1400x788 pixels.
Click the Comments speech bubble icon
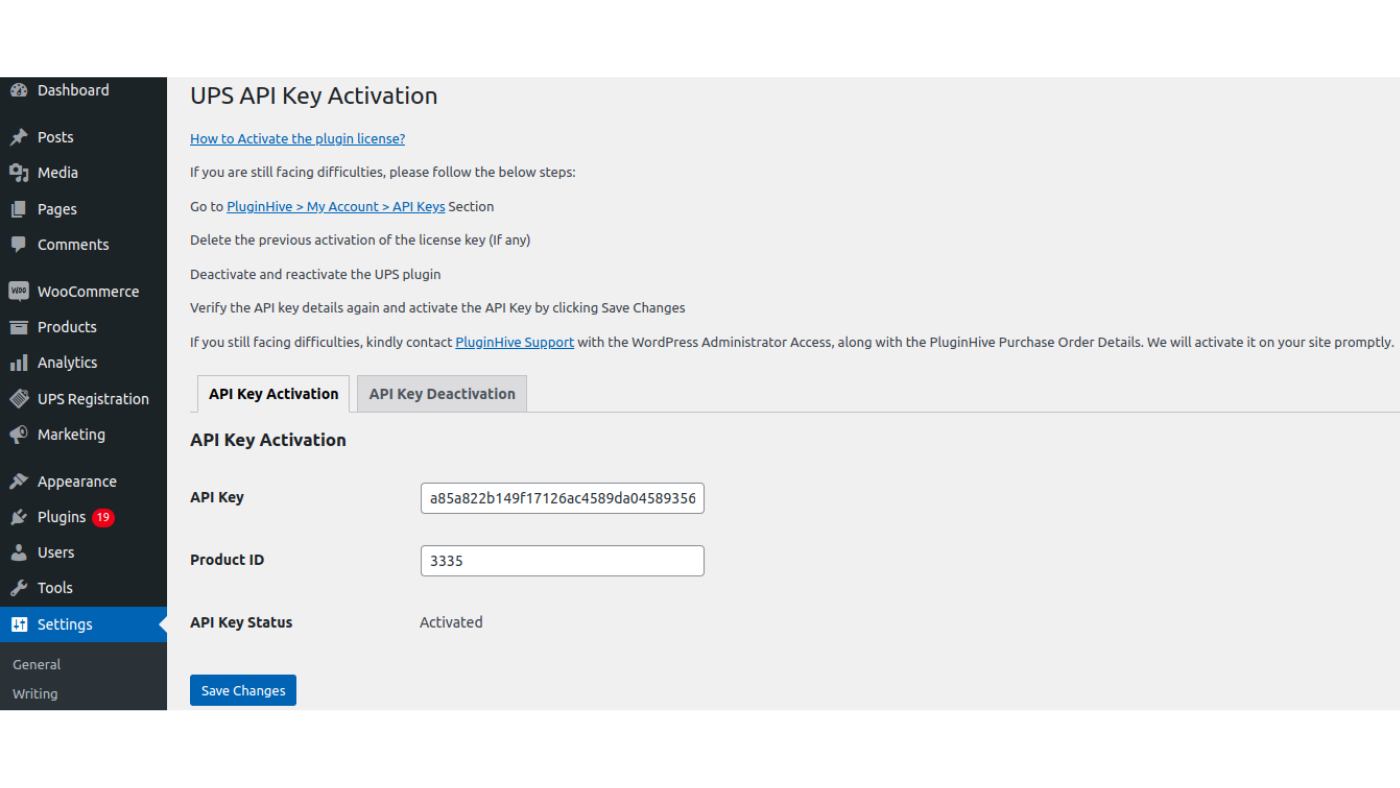[x=19, y=245]
